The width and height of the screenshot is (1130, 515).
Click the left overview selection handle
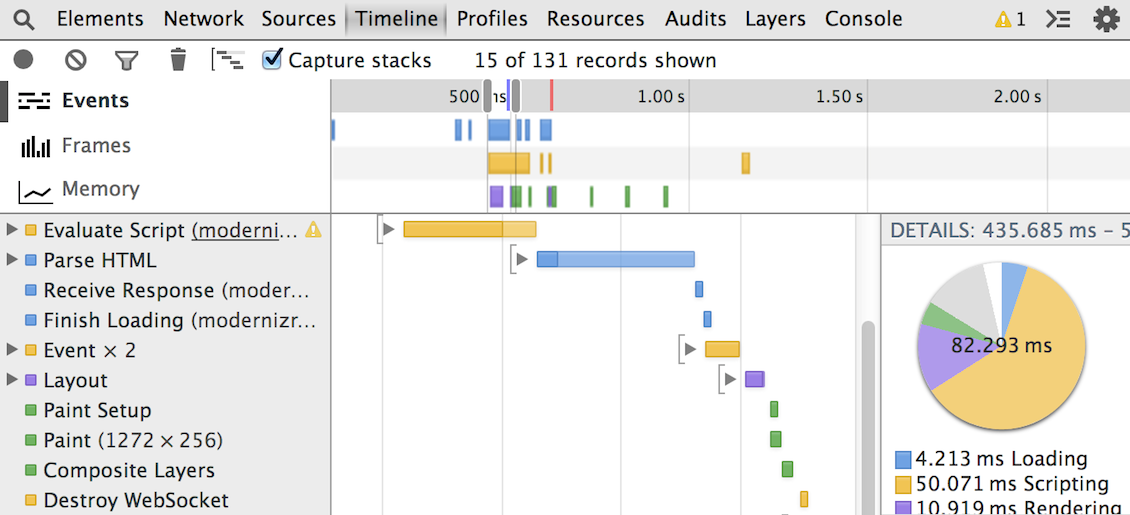point(487,96)
